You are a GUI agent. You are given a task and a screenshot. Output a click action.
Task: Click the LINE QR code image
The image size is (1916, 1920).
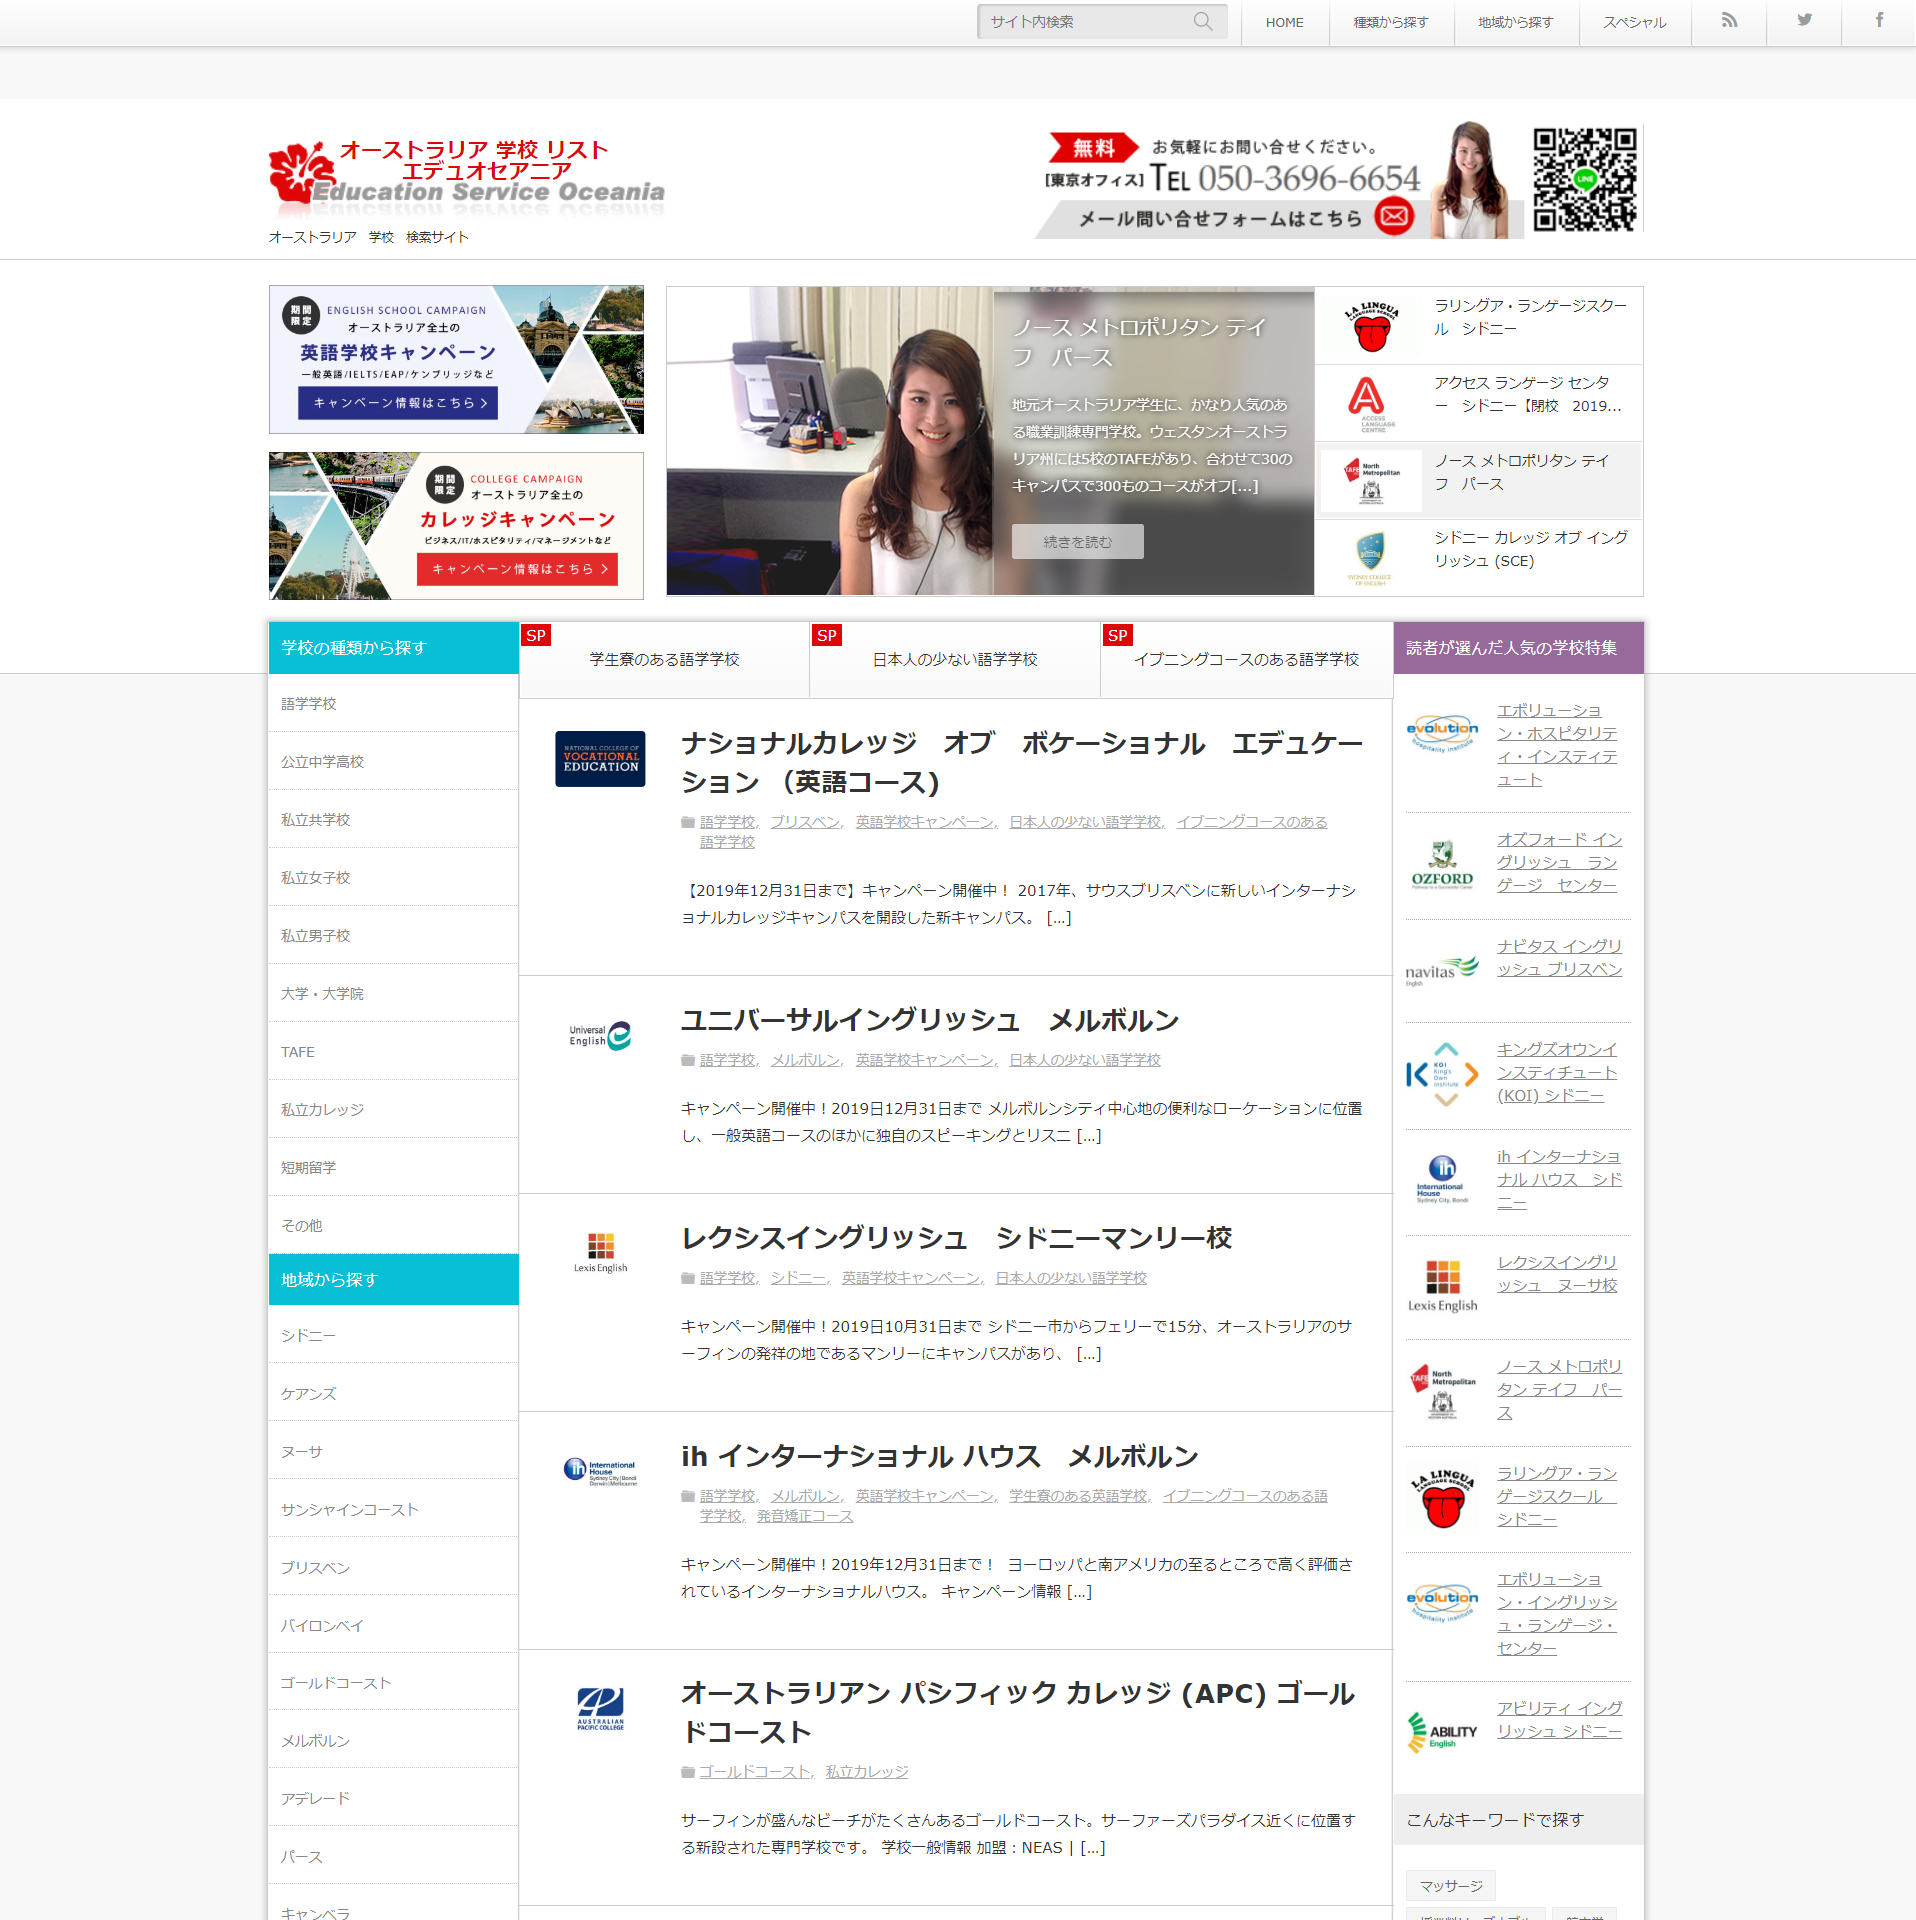[1585, 180]
